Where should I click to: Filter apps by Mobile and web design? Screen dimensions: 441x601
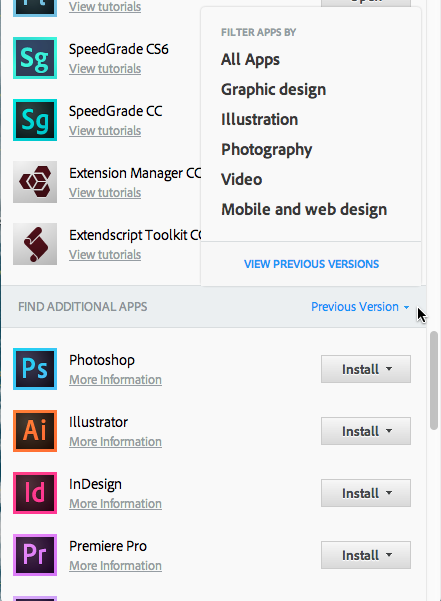click(x=304, y=209)
